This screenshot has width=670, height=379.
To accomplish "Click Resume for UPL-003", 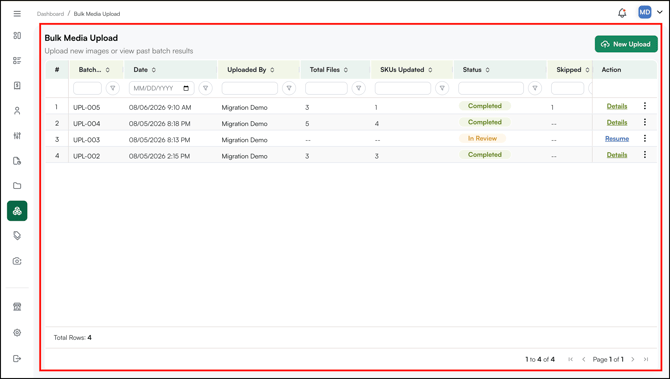I will 617,139.
